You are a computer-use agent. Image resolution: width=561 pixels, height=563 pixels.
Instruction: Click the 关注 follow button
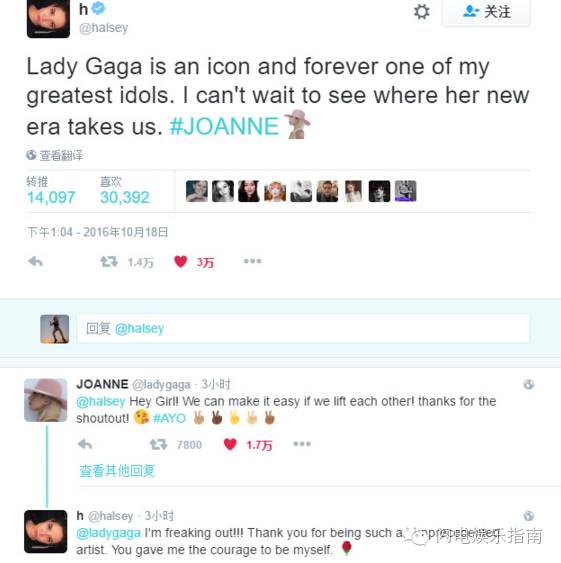tap(486, 13)
